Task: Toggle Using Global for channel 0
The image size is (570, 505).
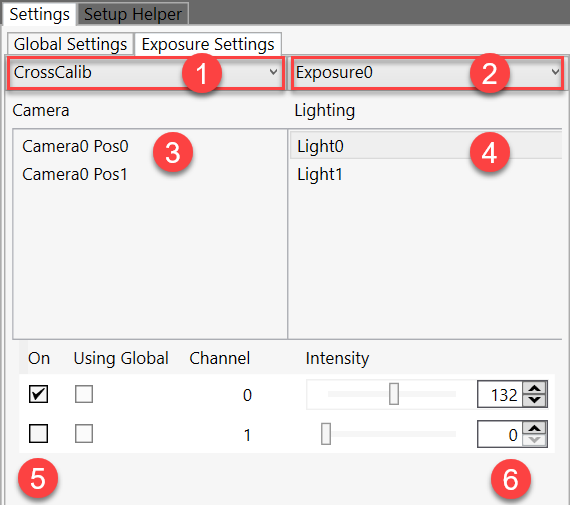Action: [84, 394]
